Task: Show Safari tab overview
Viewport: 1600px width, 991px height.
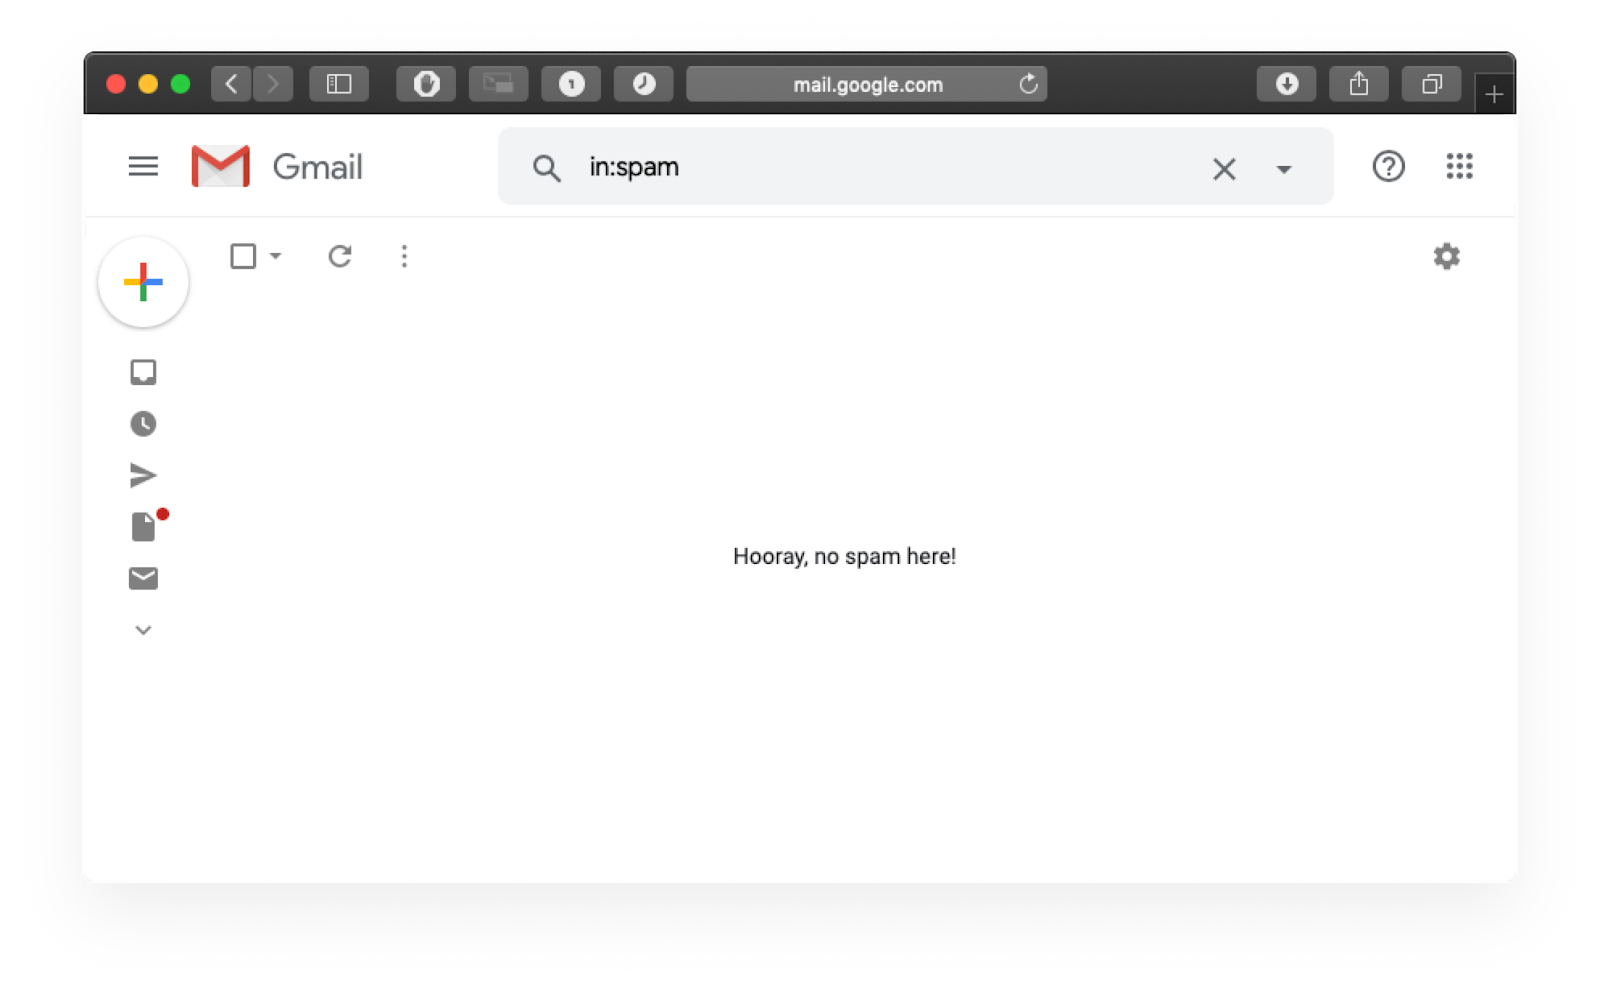Action: coord(1431,84)
